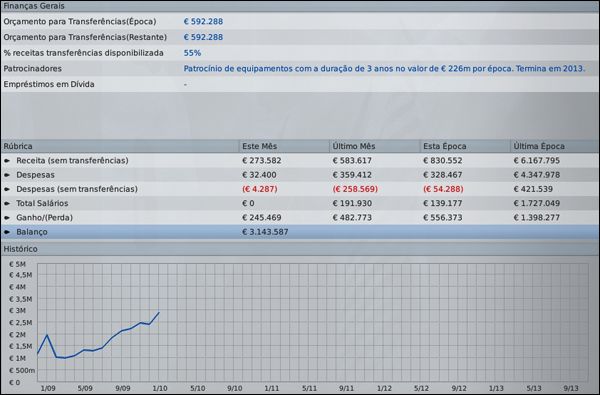This screenshot has height=395, width=600.
Task: Click the Última Época column header
Action: coord(555,146)
